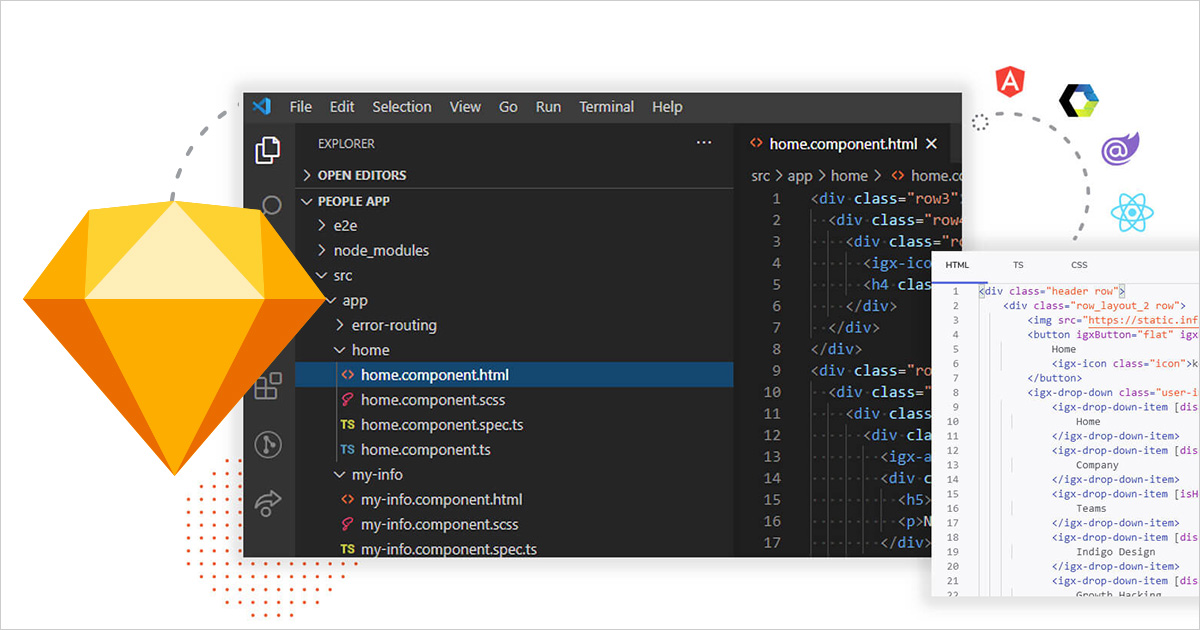This screenshot has width=1200, height=630.
Task: Click the Explorer more actions ellipsis
Action: click(x=704, y=143)
